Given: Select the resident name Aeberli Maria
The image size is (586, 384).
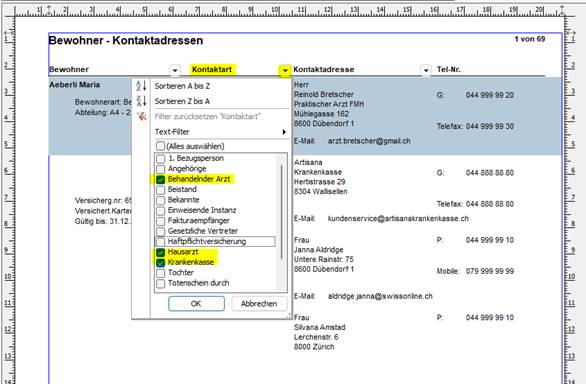Looking at the screenshot, I should pyautogui.click(x=74, y=85).
